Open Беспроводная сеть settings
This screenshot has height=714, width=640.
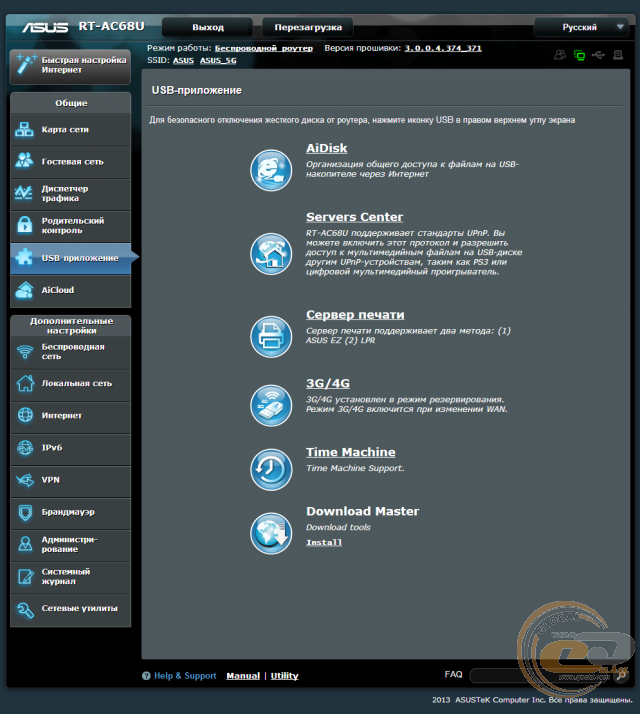(x=71, y=352)
